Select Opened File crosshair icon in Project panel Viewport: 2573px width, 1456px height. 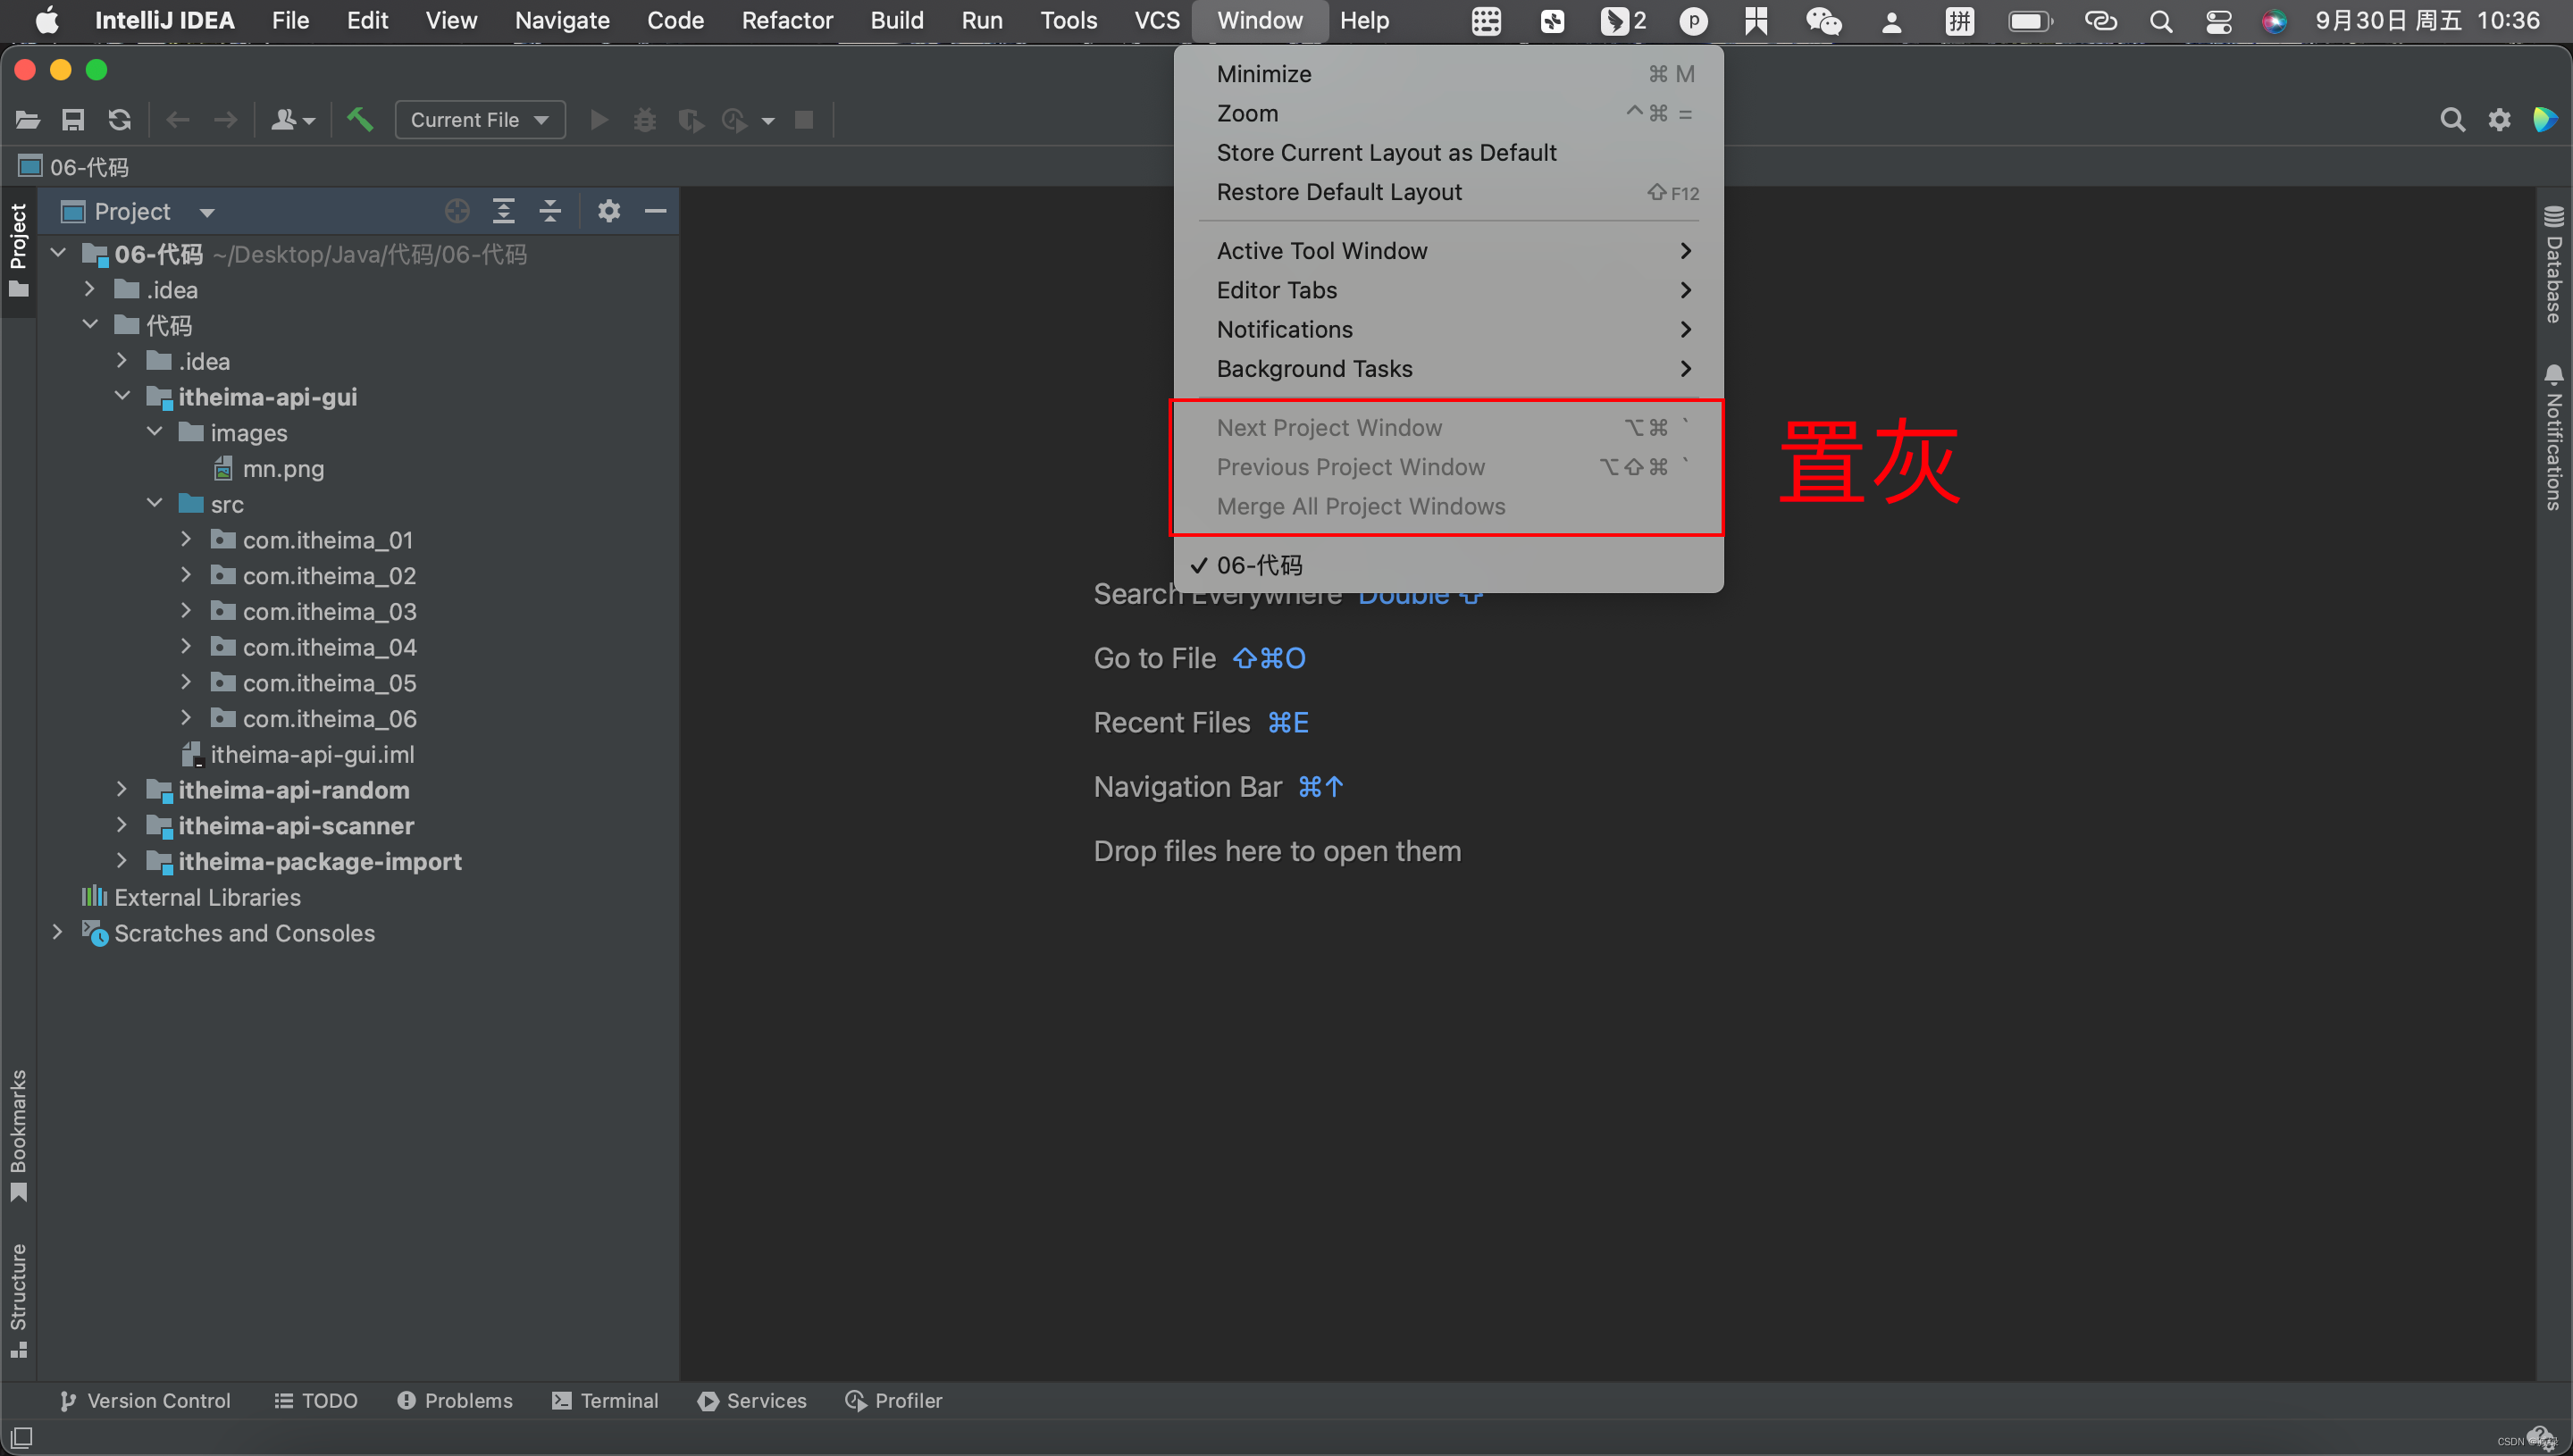tap(457, 211)
